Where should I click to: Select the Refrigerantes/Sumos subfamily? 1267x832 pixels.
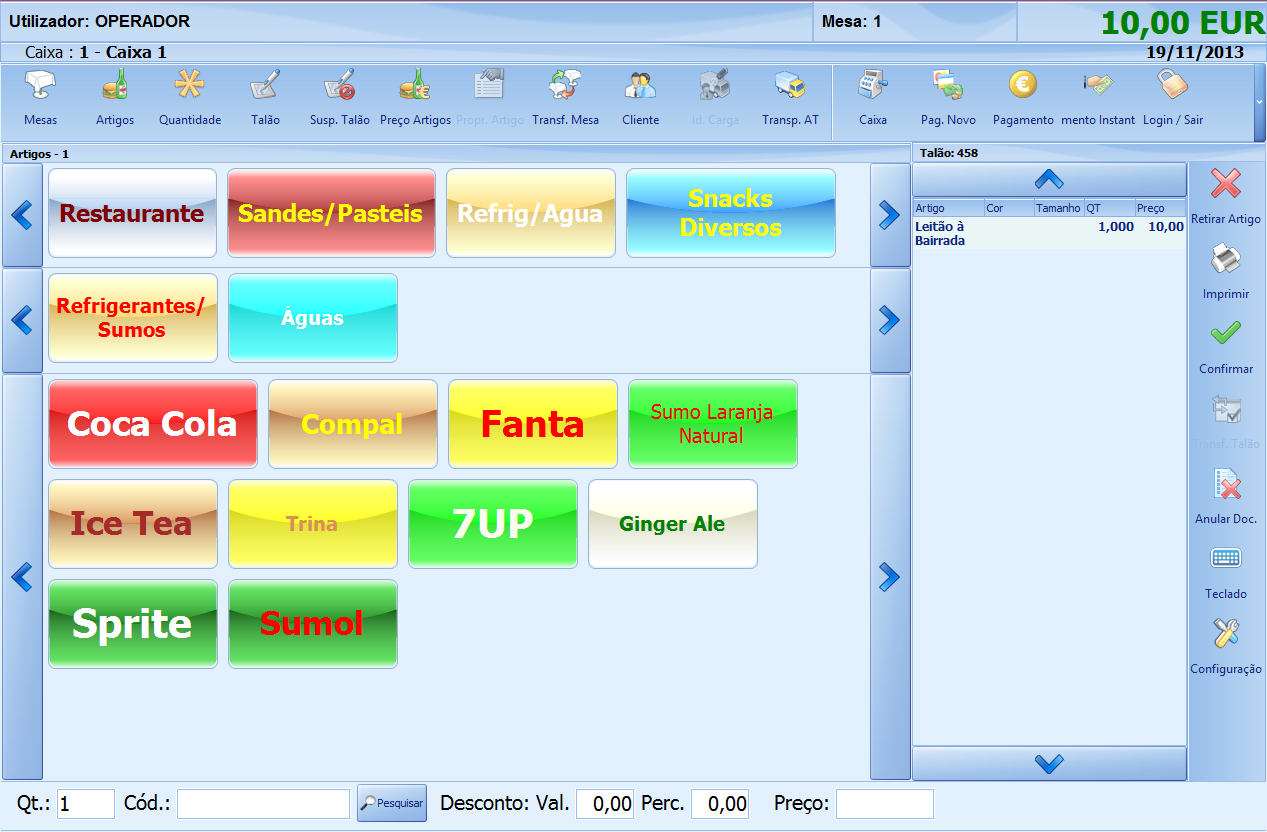pos(132,318)
